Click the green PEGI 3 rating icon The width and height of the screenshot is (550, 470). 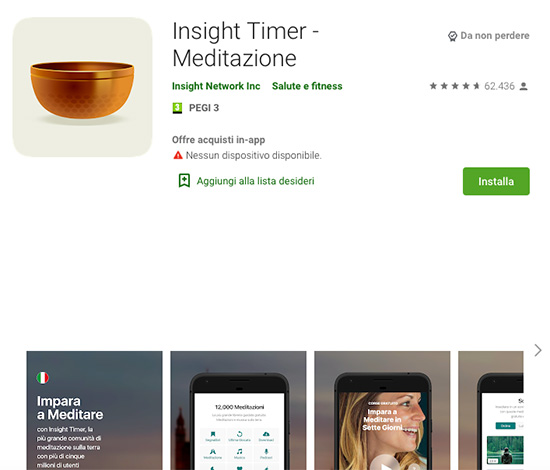(177, 108)
